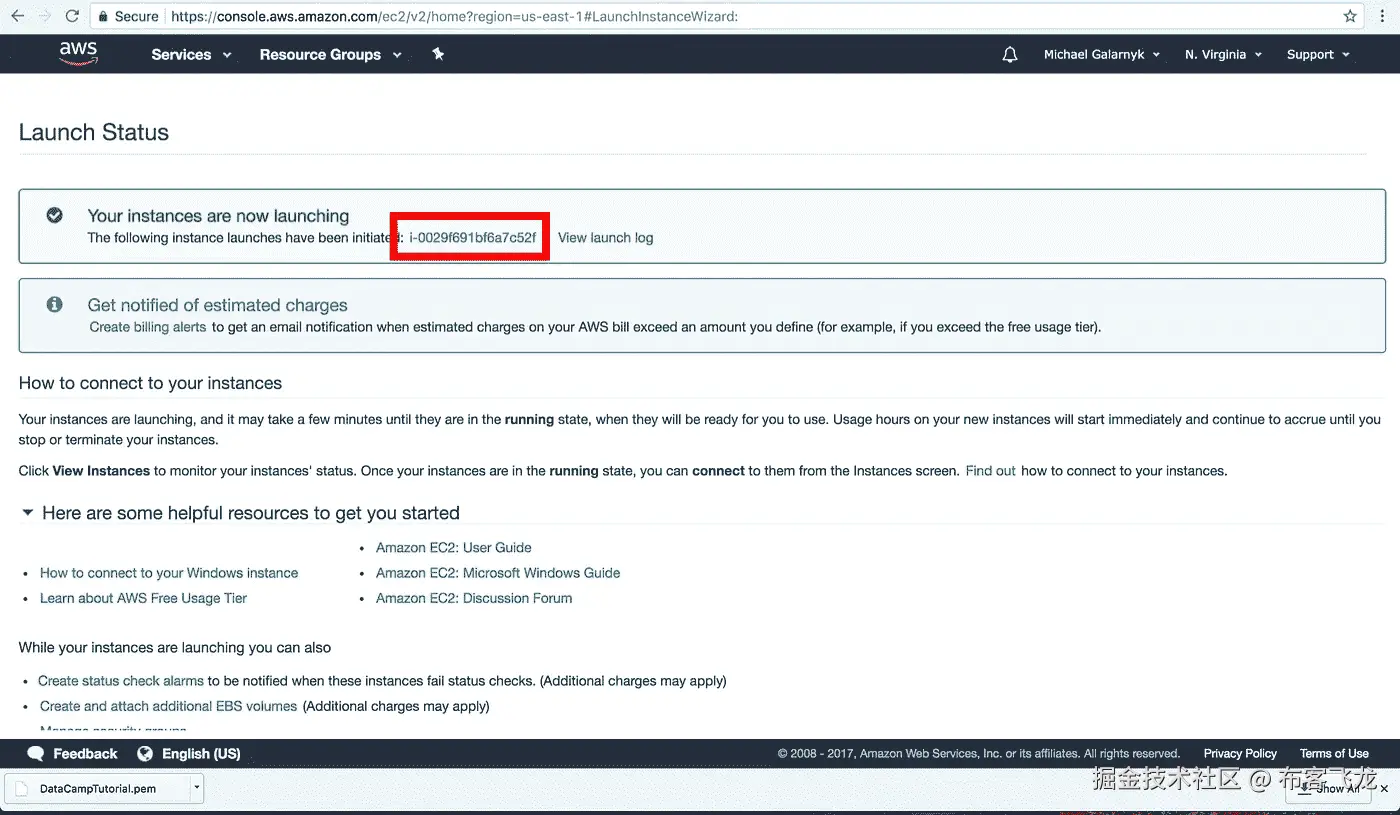Click the pin shortcut icon in AWS navbar
This screenshot has width=1400, height=815.
click(438, 54)
